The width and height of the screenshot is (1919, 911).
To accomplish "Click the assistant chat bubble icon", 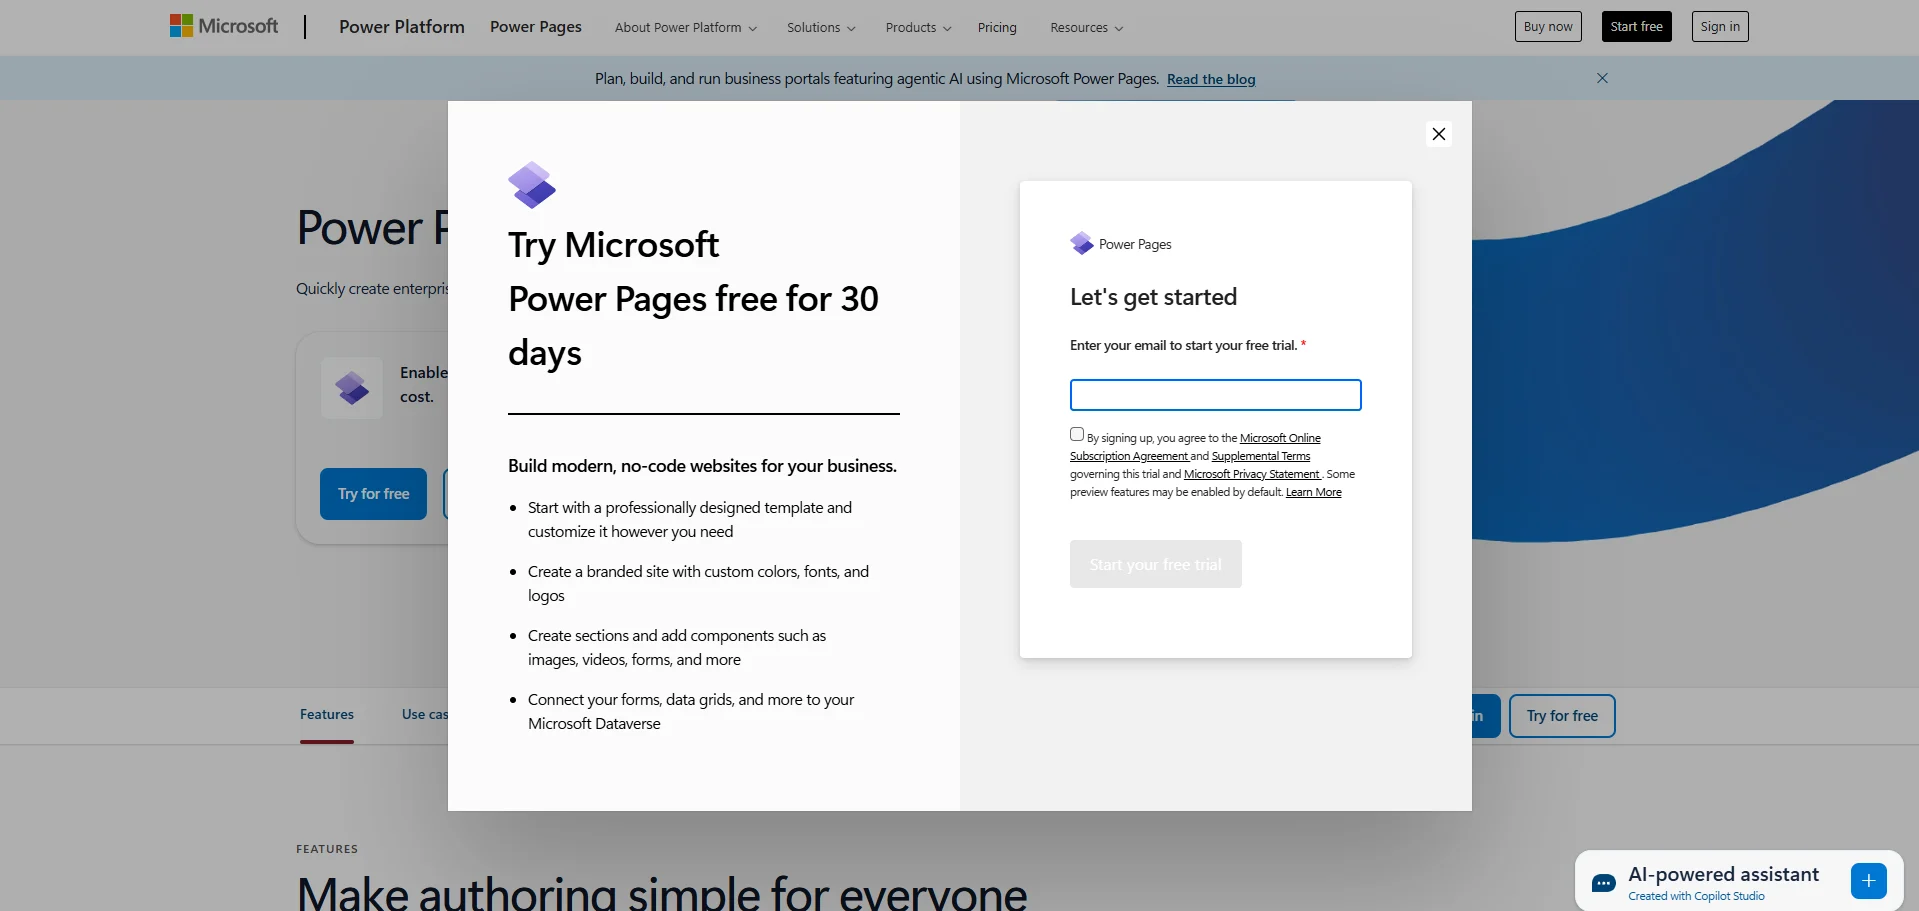I will click(x=1603, y=883).
